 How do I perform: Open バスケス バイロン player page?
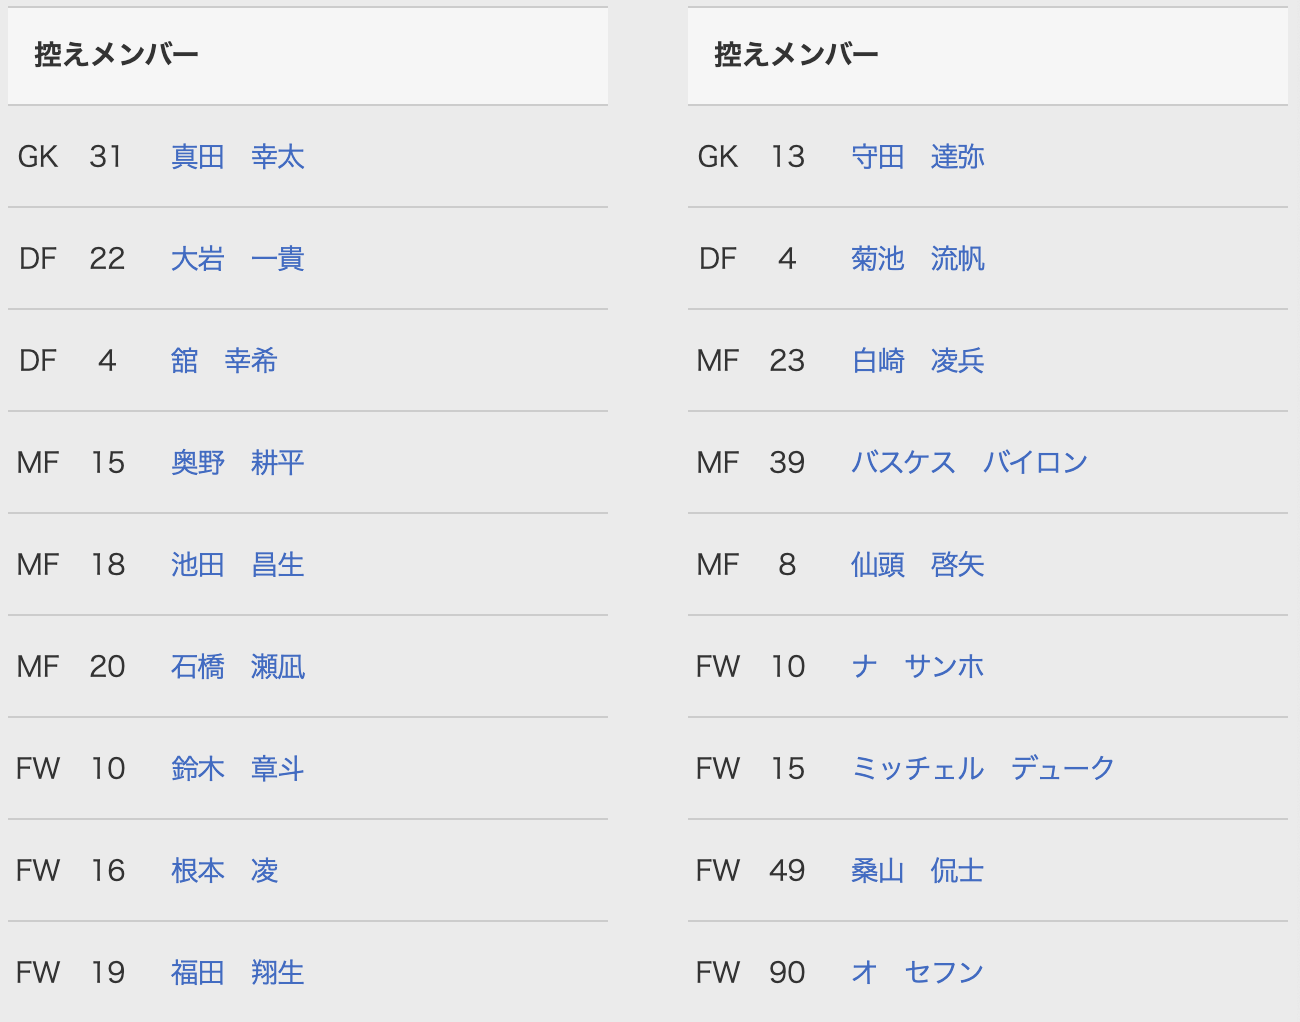point(969,463)
